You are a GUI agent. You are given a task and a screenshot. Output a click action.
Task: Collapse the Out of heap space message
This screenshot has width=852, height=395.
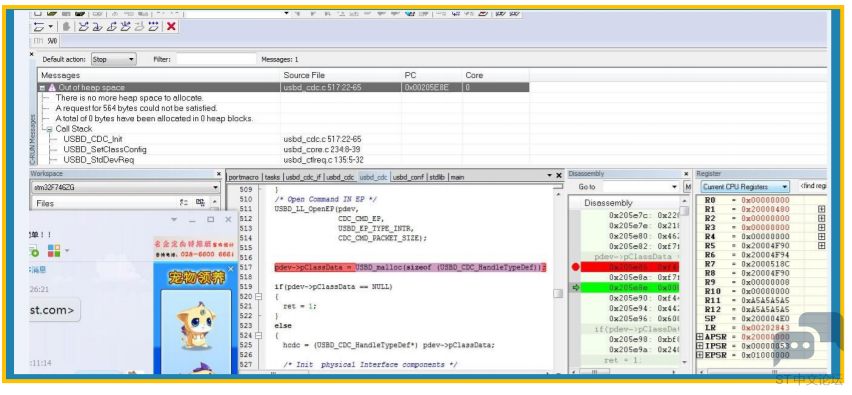pos(43,87)
